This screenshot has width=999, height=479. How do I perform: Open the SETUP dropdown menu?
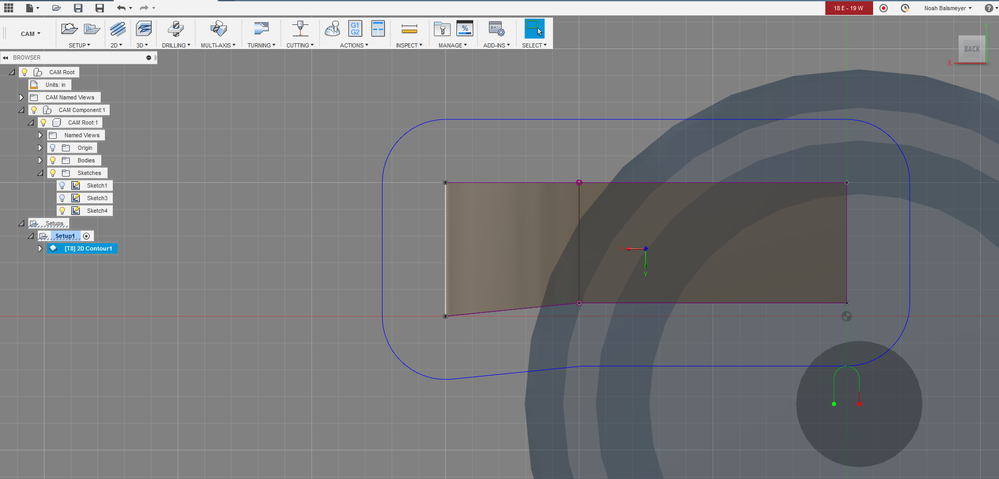point(79,45)
